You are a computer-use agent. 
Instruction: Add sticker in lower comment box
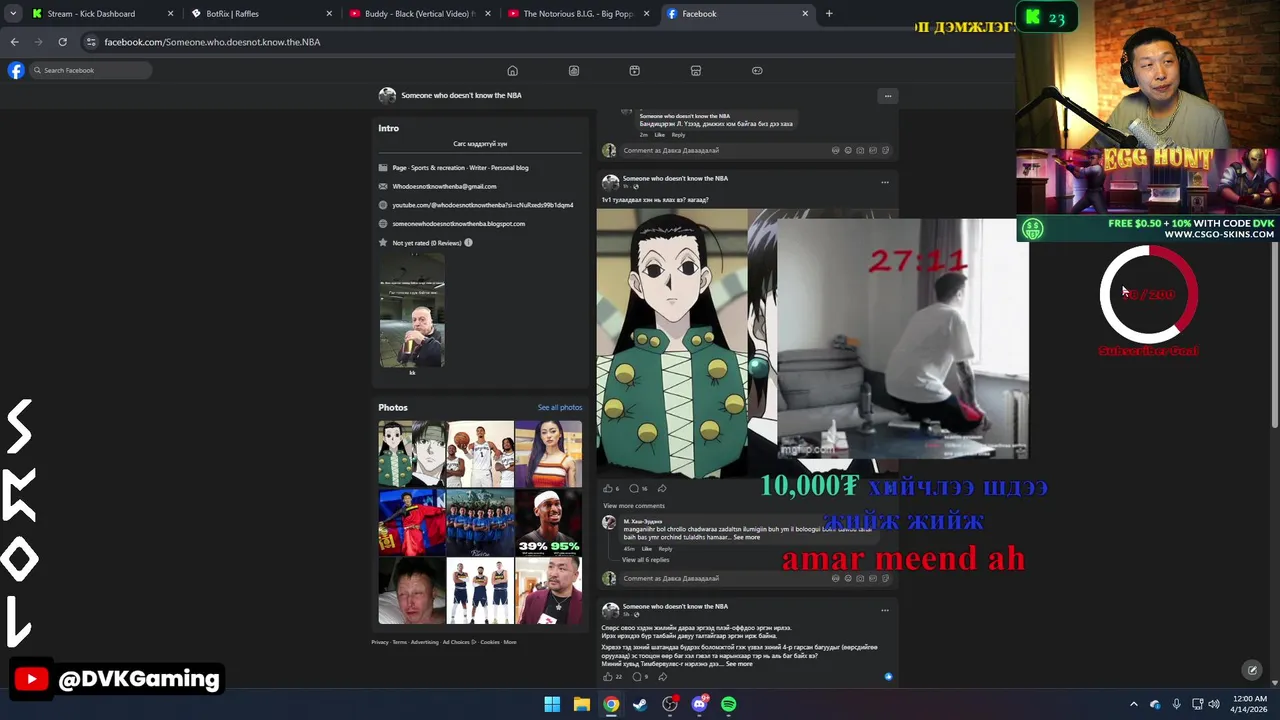[885, 578]
